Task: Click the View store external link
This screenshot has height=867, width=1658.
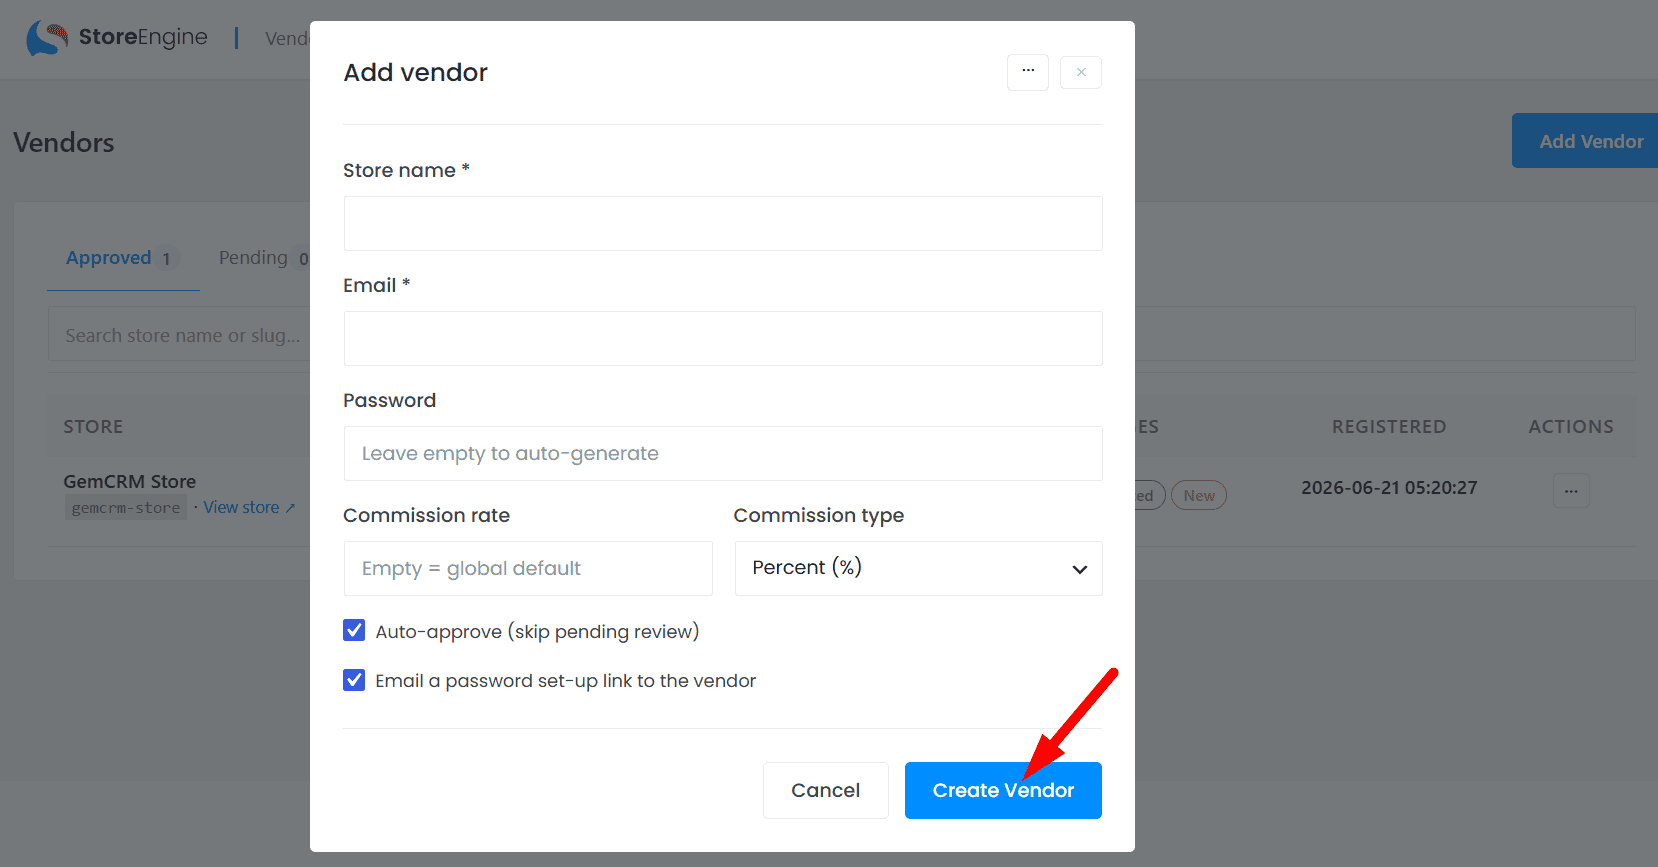Action: tap(249, 507)
